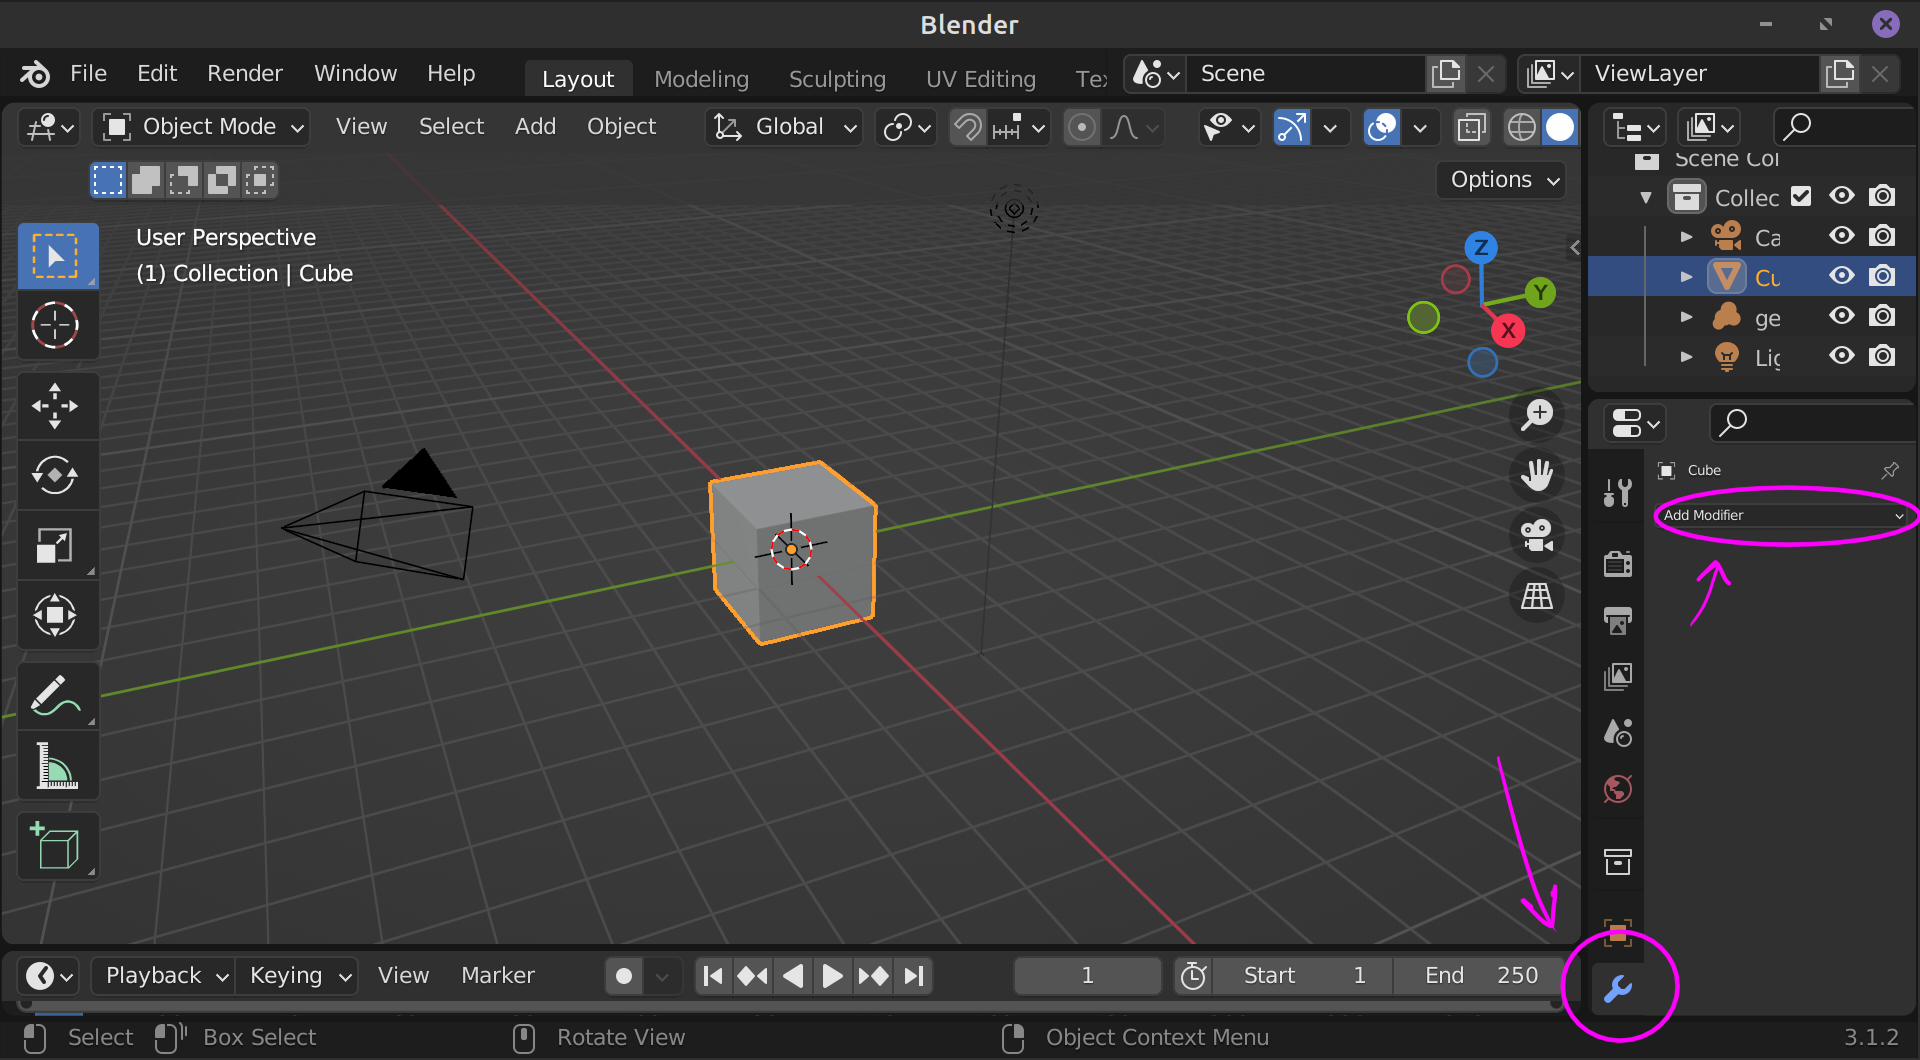Open the Edit menu
This screenshot has height=1060, width=1920.
click(157, 74)
